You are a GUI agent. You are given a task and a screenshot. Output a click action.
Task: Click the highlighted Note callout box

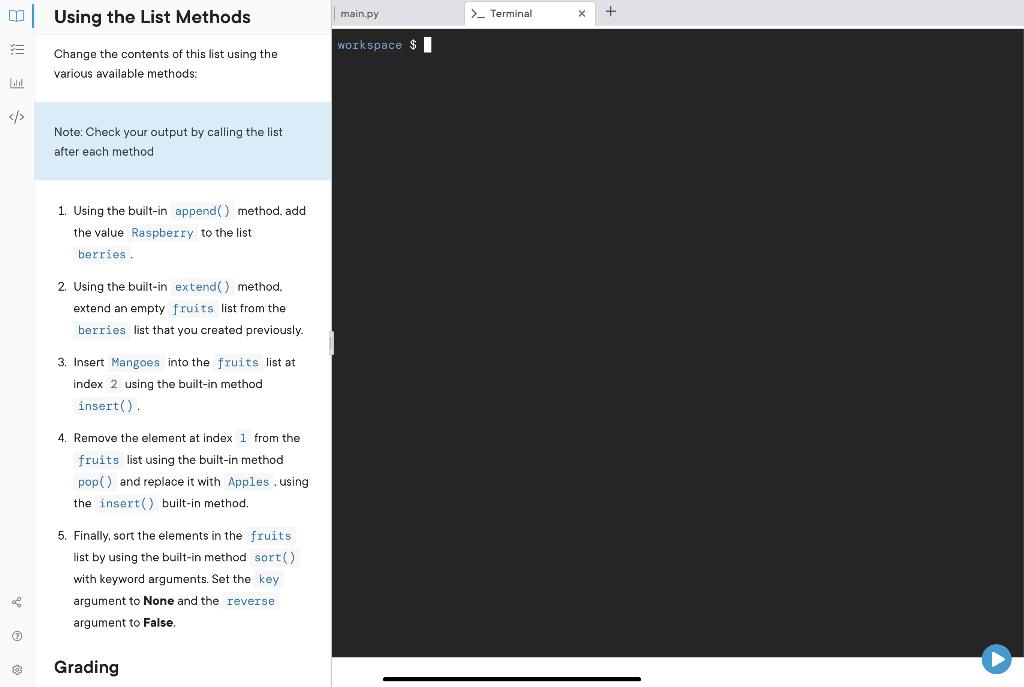coord(182,141)
